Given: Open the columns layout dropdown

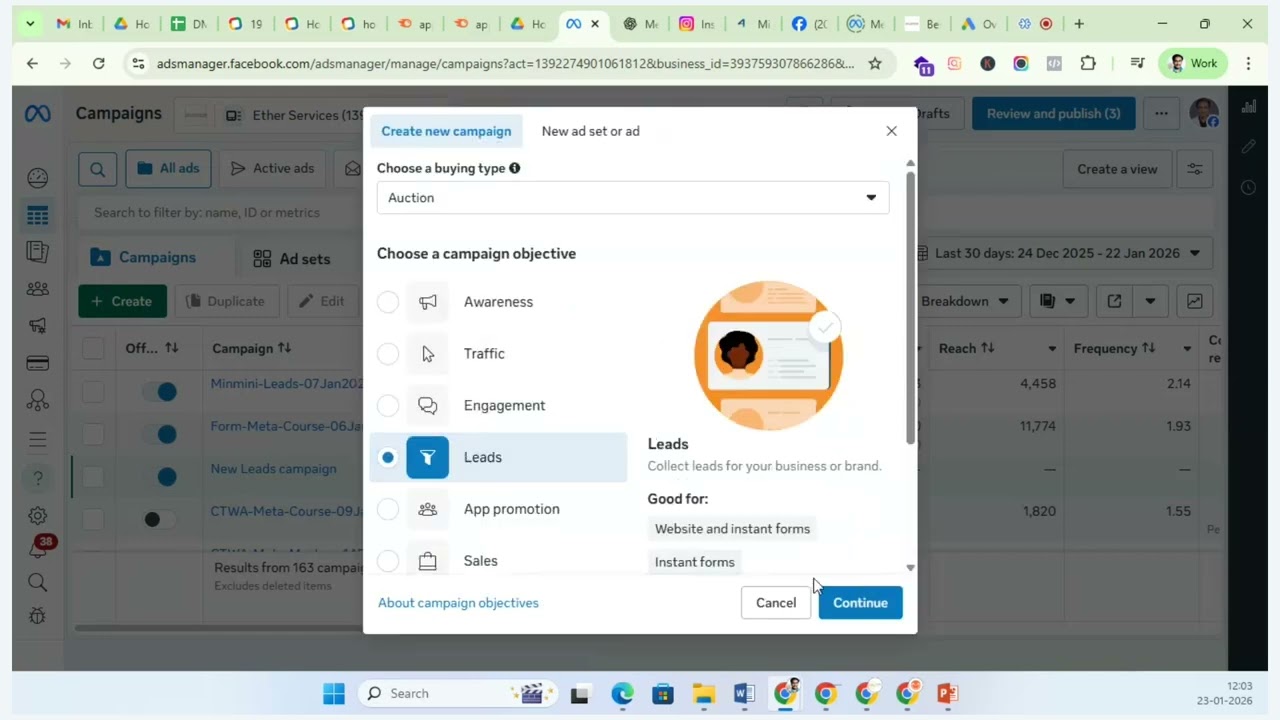Looking at the screenshot, I should [1058, 301].
